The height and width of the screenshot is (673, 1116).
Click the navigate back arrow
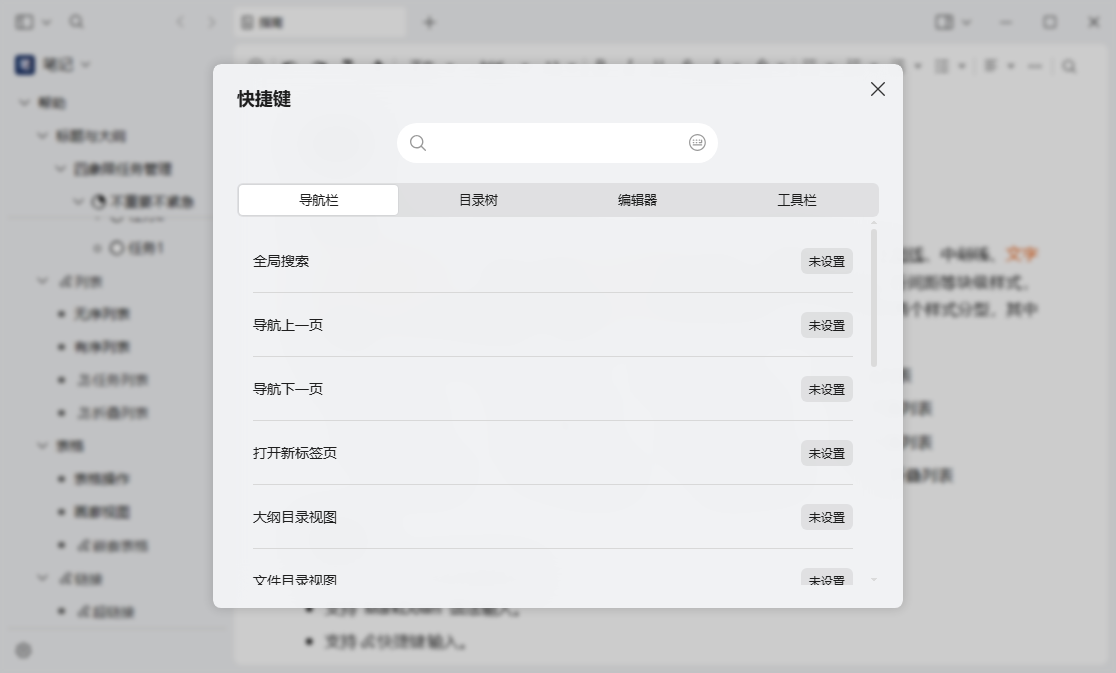pyautogui.click(x=180, y=21)
